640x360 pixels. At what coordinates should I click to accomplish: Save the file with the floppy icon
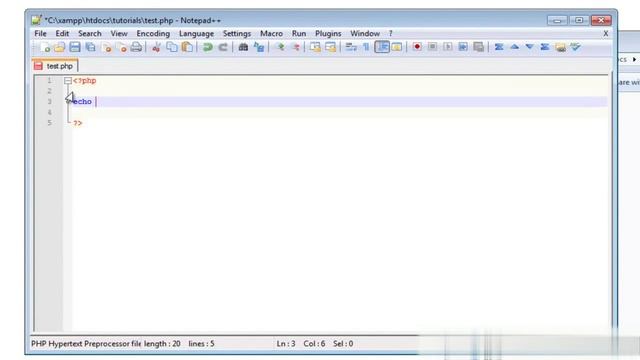[x=75, y=47]
